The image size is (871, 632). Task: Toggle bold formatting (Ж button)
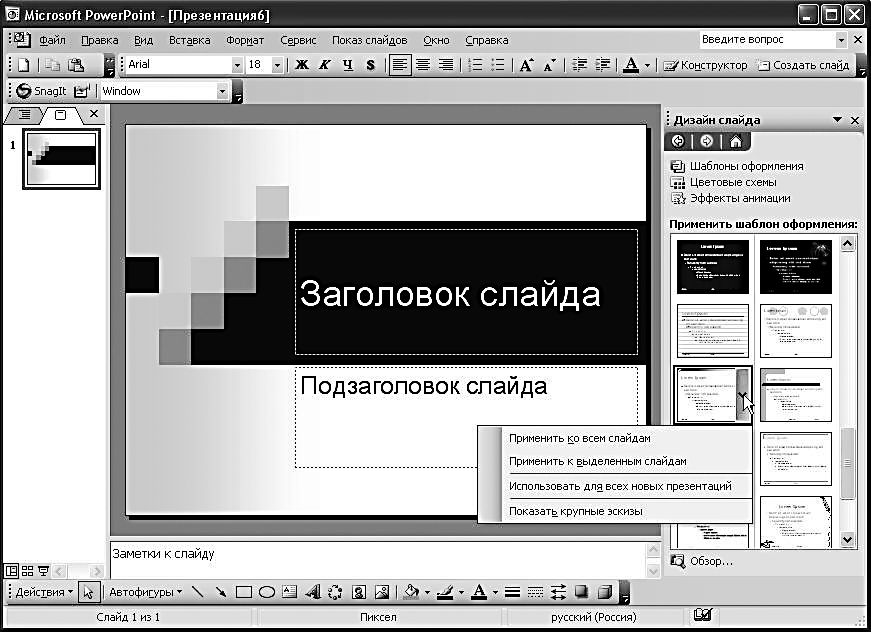point(302,65)
